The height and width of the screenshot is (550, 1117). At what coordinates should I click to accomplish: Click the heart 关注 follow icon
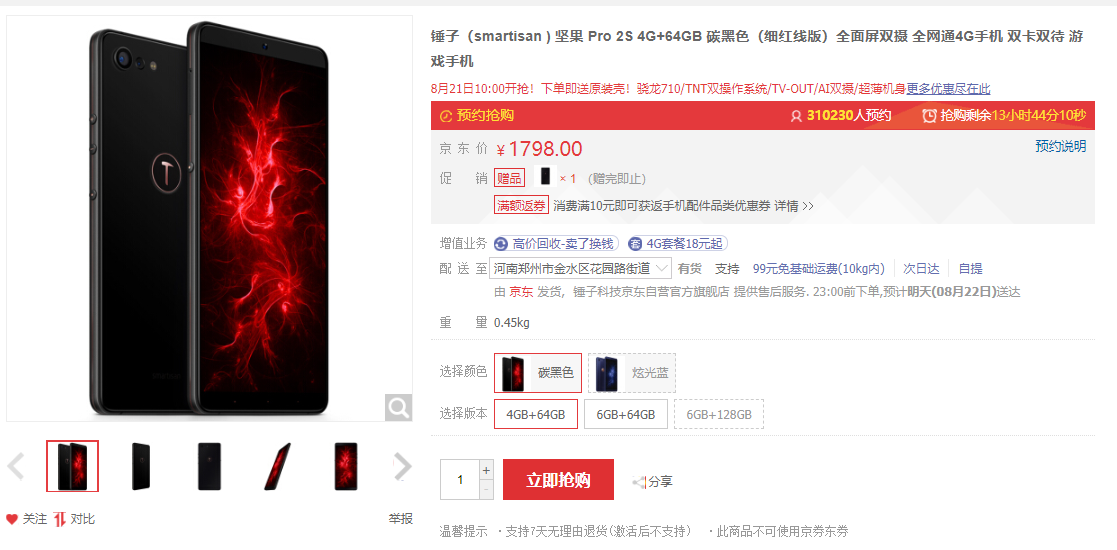tap(12, 519)
